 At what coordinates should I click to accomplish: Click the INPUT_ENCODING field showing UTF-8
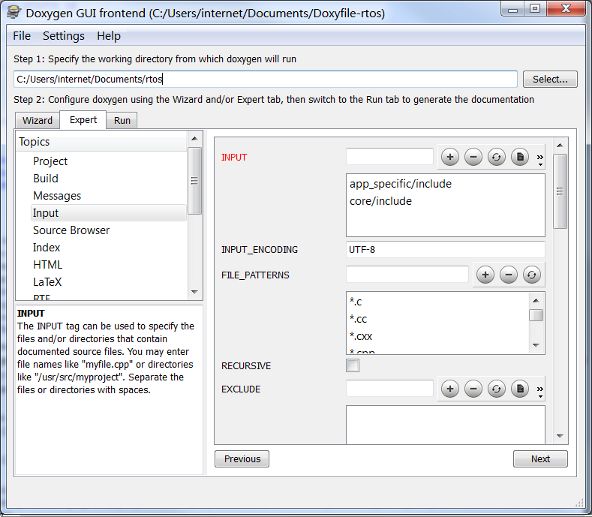pyautogui.click(x=446, y=250)
